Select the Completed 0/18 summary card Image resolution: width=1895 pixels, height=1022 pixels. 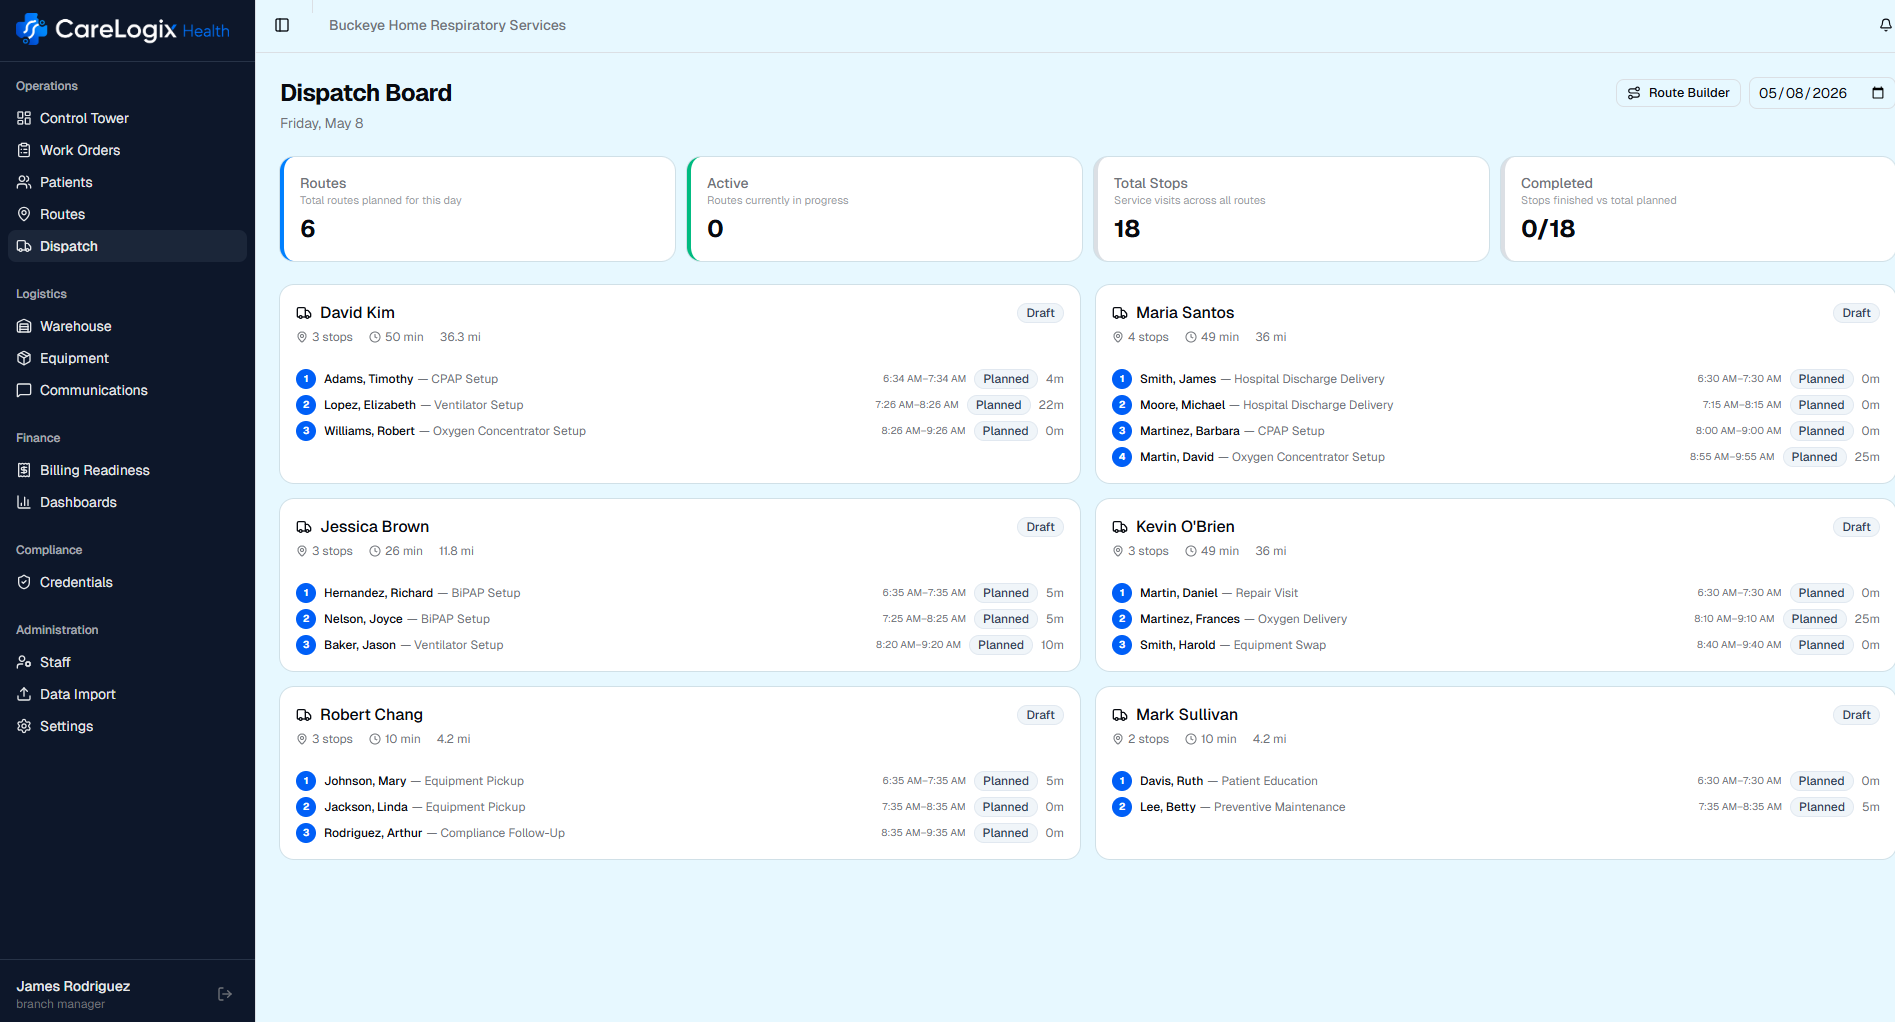pos(1698,209)
